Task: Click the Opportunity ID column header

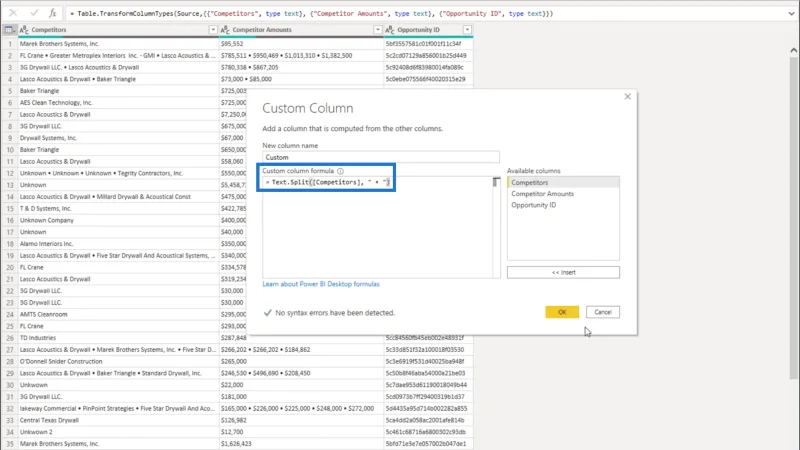Action: point(429,30)
